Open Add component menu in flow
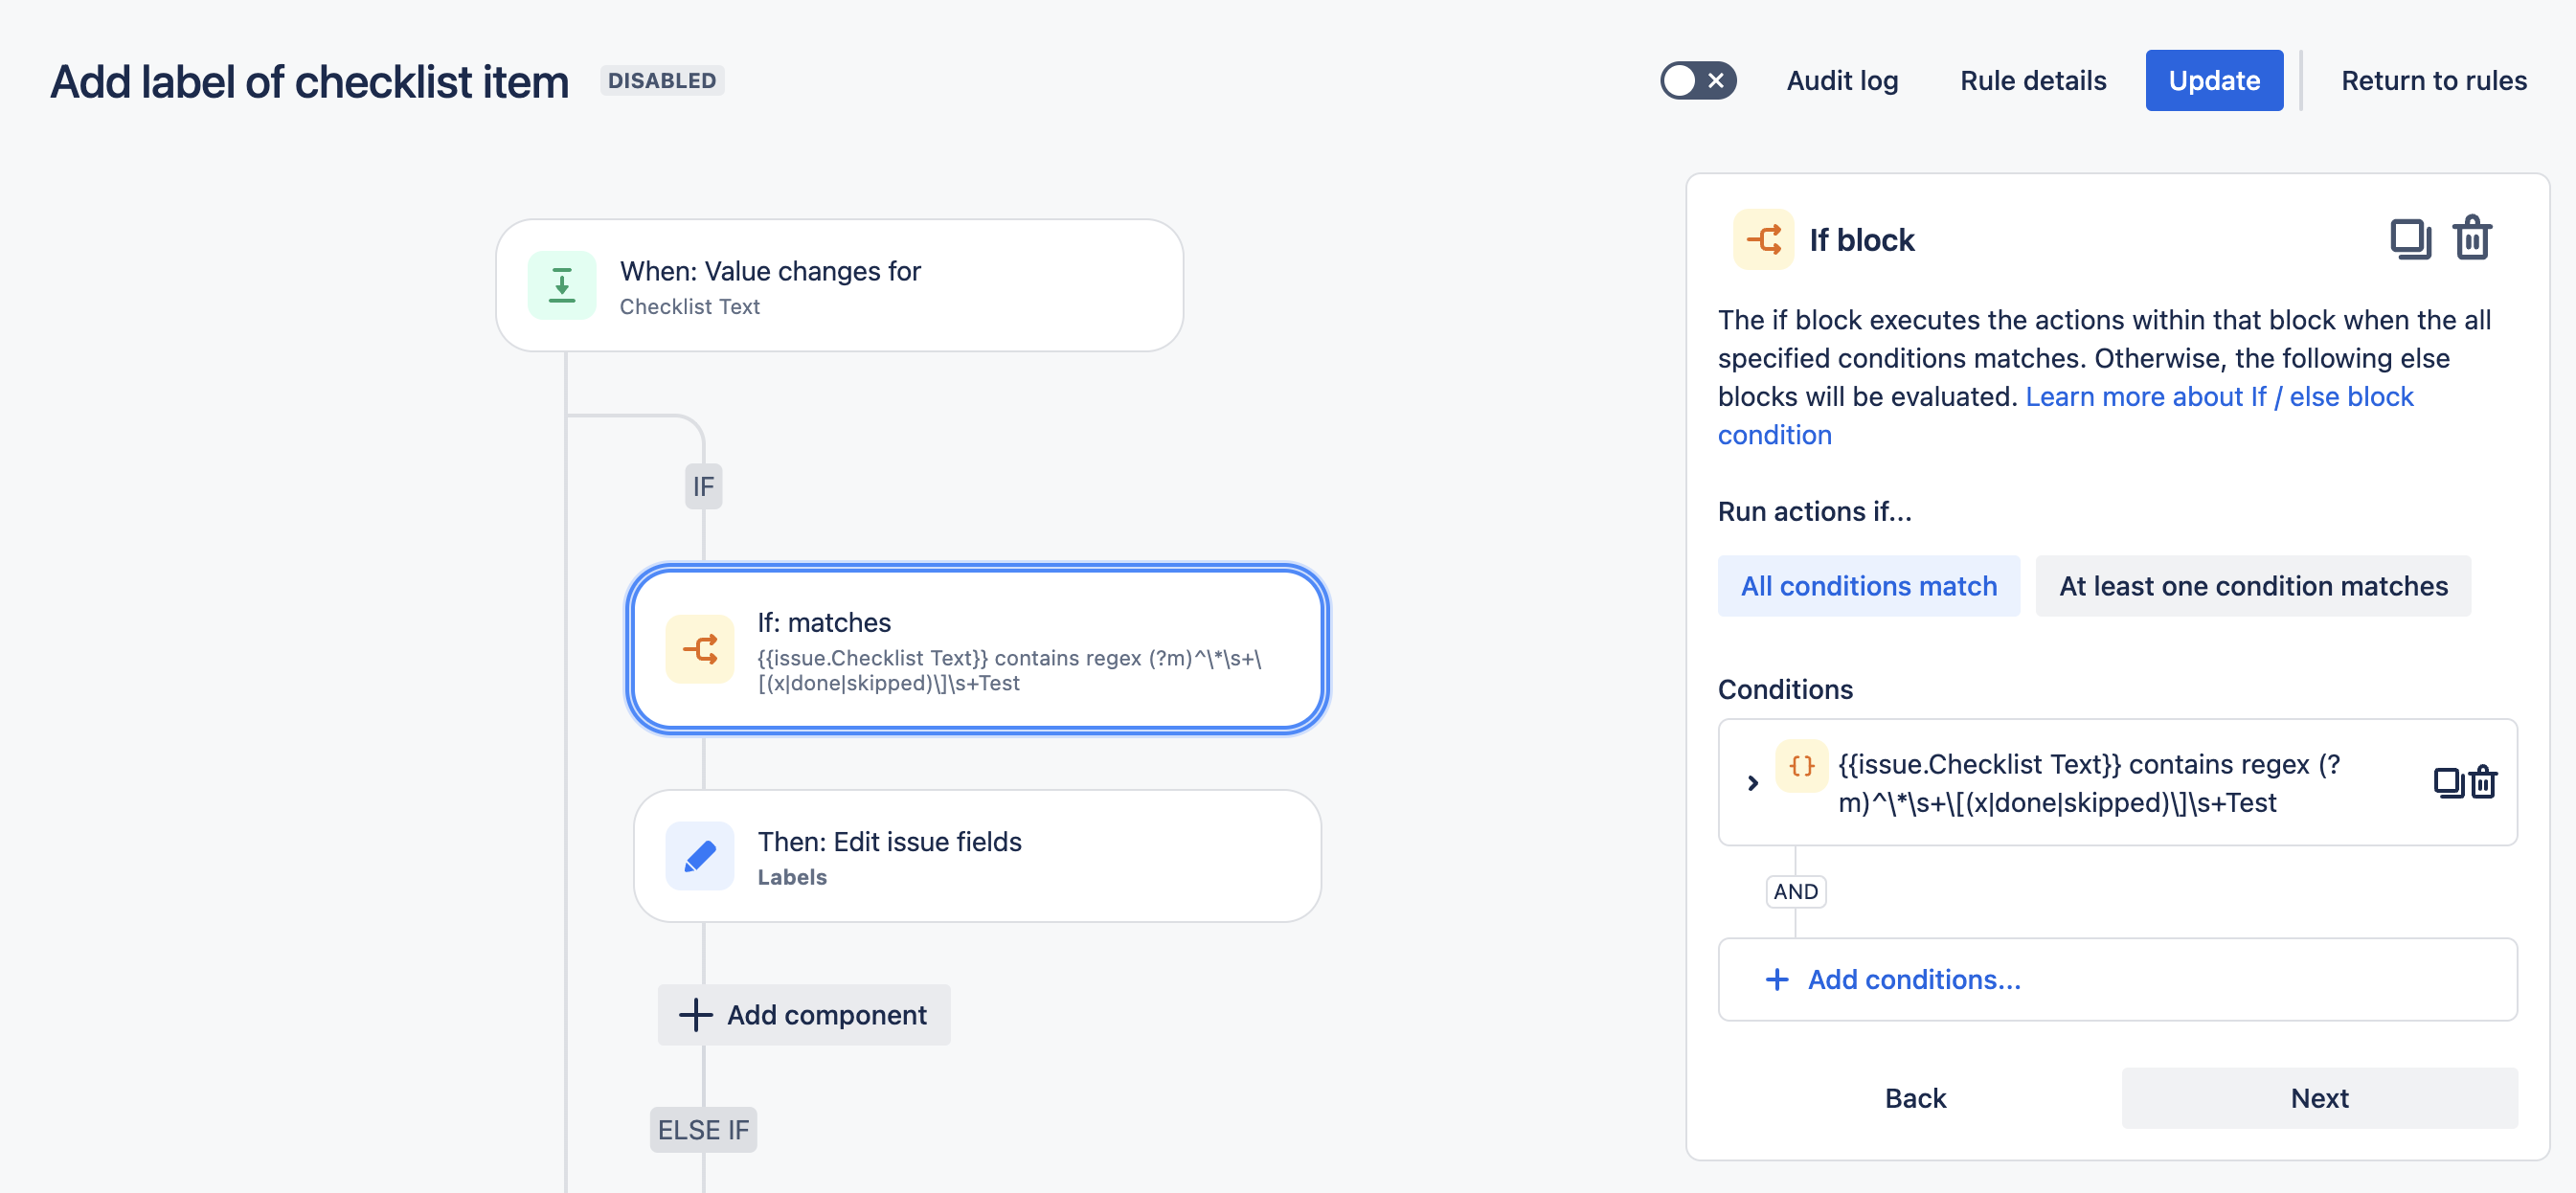The height and width of the screenshot is (1193, 2576). [x=803, y=1015]
